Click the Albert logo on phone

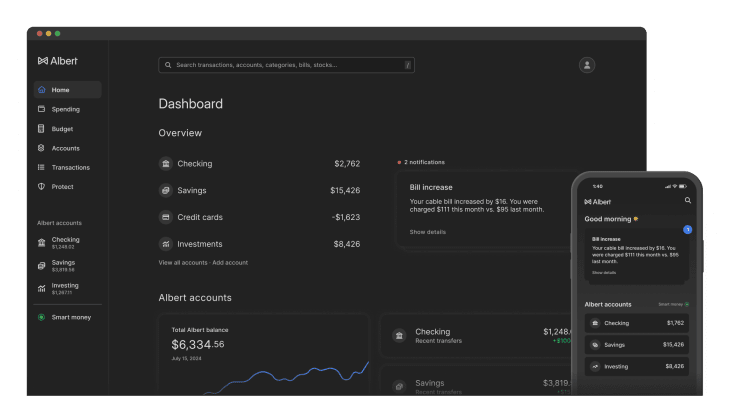pyautogui.click(x=598, y=202)
